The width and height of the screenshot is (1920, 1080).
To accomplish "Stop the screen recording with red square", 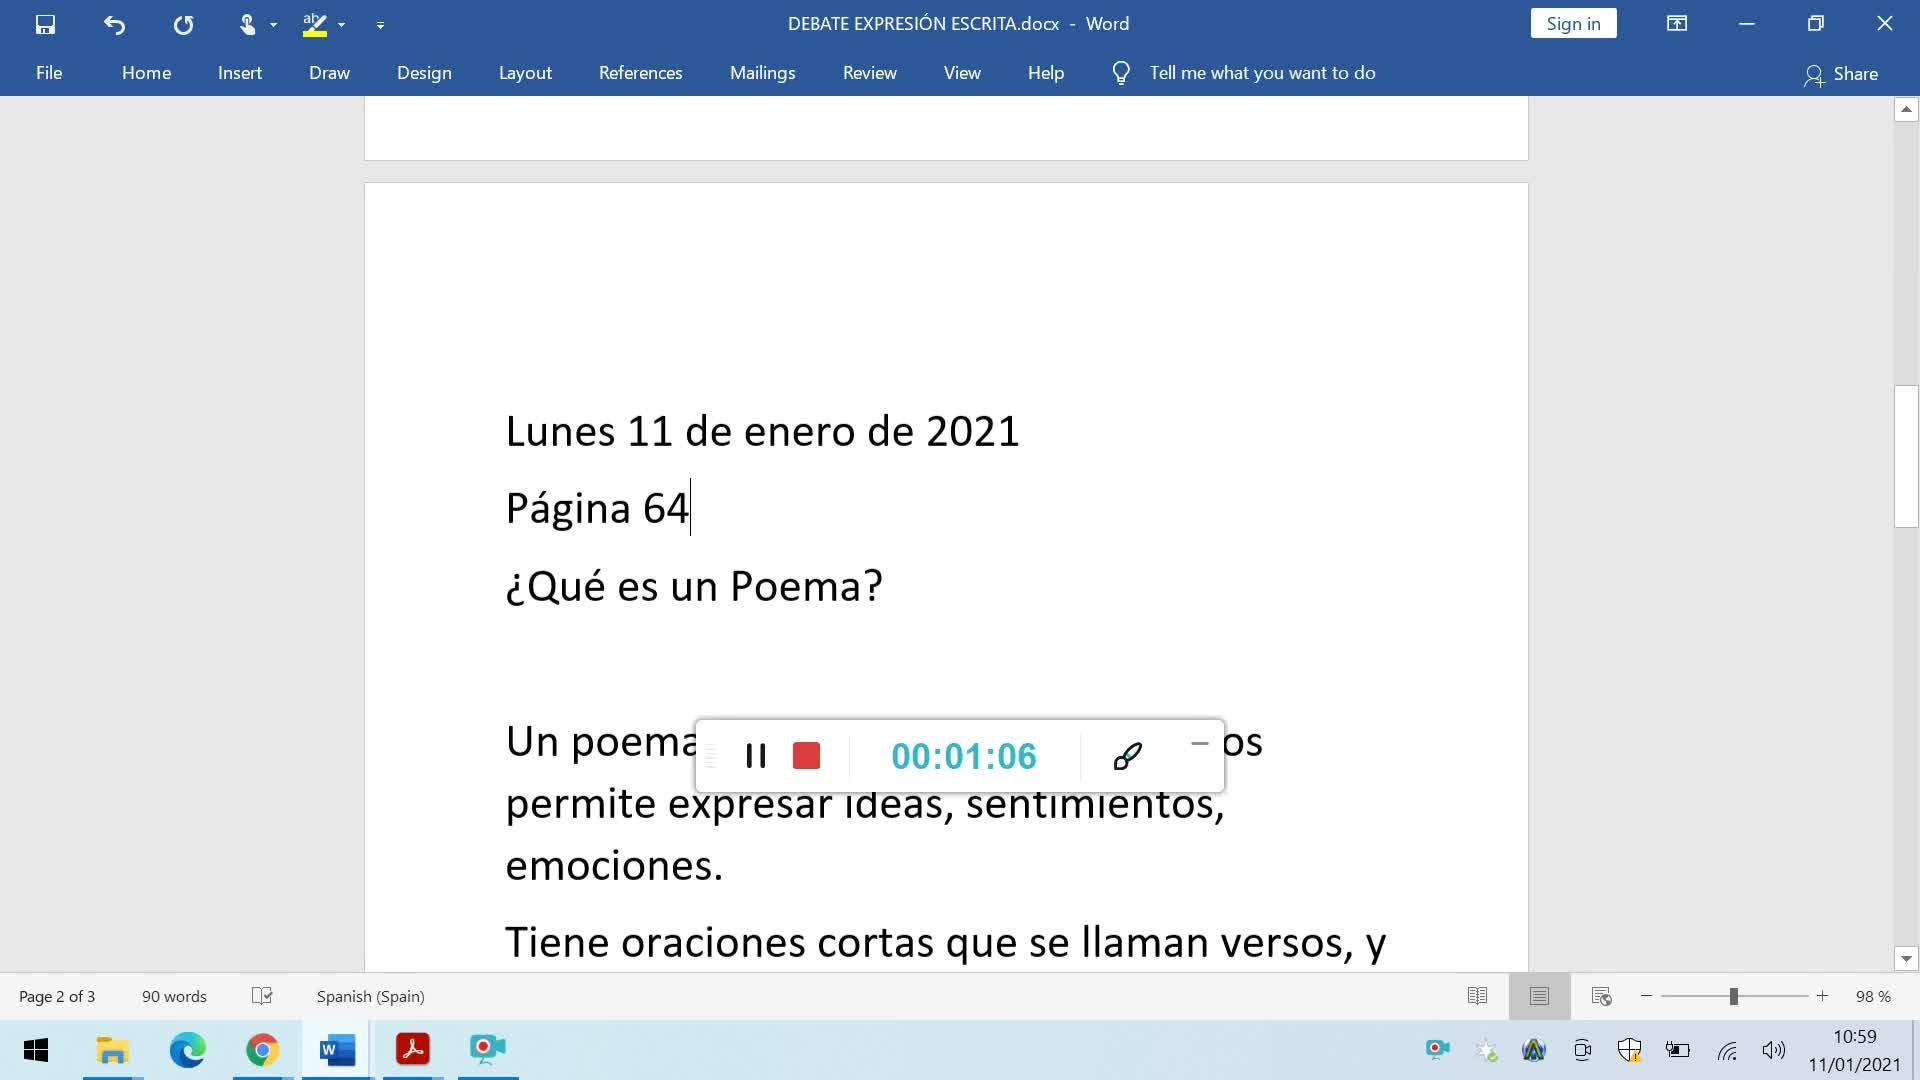I will click(x=806, y=756).
